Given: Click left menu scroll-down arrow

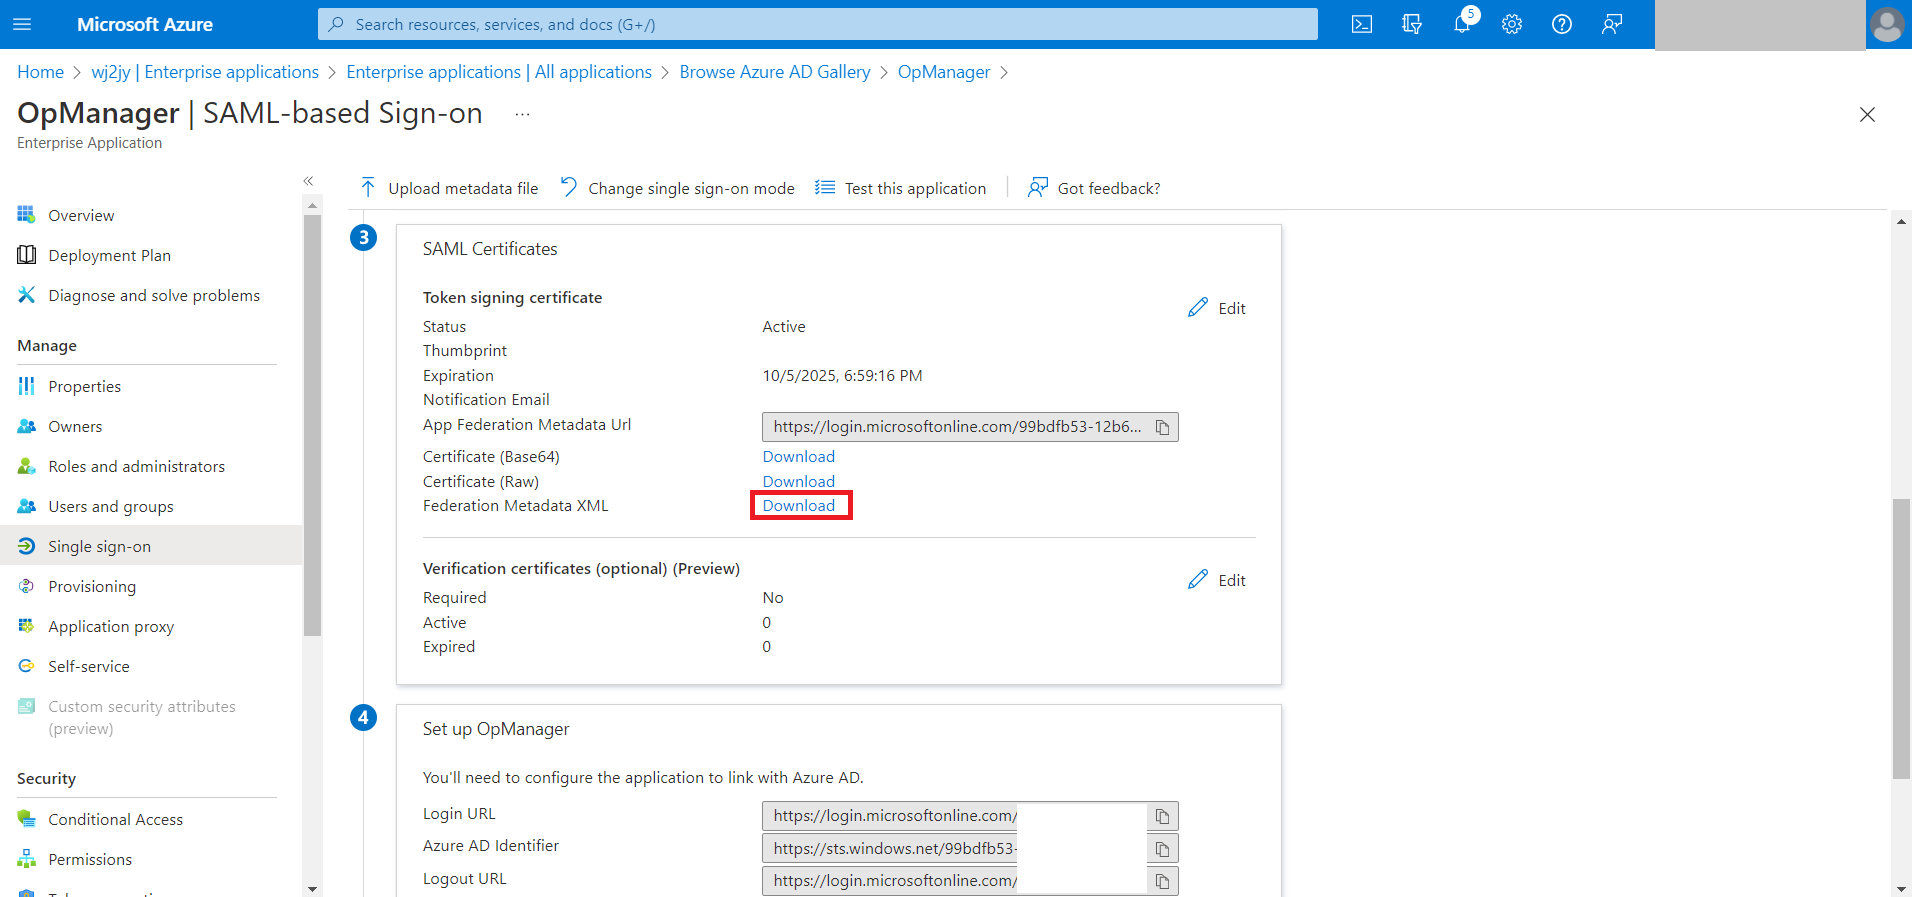Looking at the screenshot, I should coord(313,888).
